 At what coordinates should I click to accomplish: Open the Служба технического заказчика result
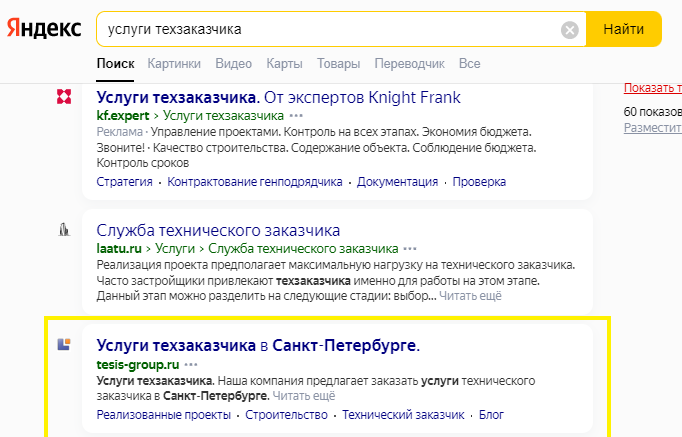[x=218, y=230]
